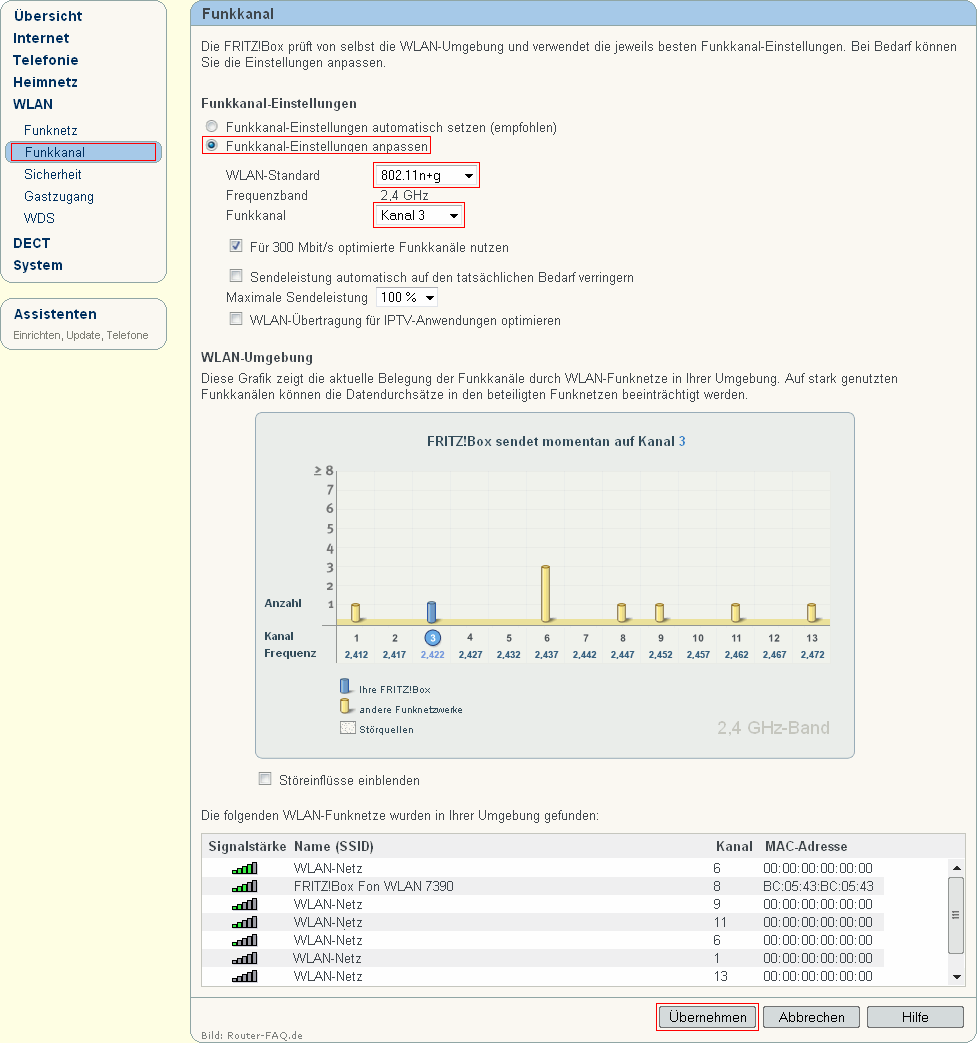Toggle 300 Mbit/s optimized channels checkbox
This screenshot has width=977, height=1043.
point(235,246)
